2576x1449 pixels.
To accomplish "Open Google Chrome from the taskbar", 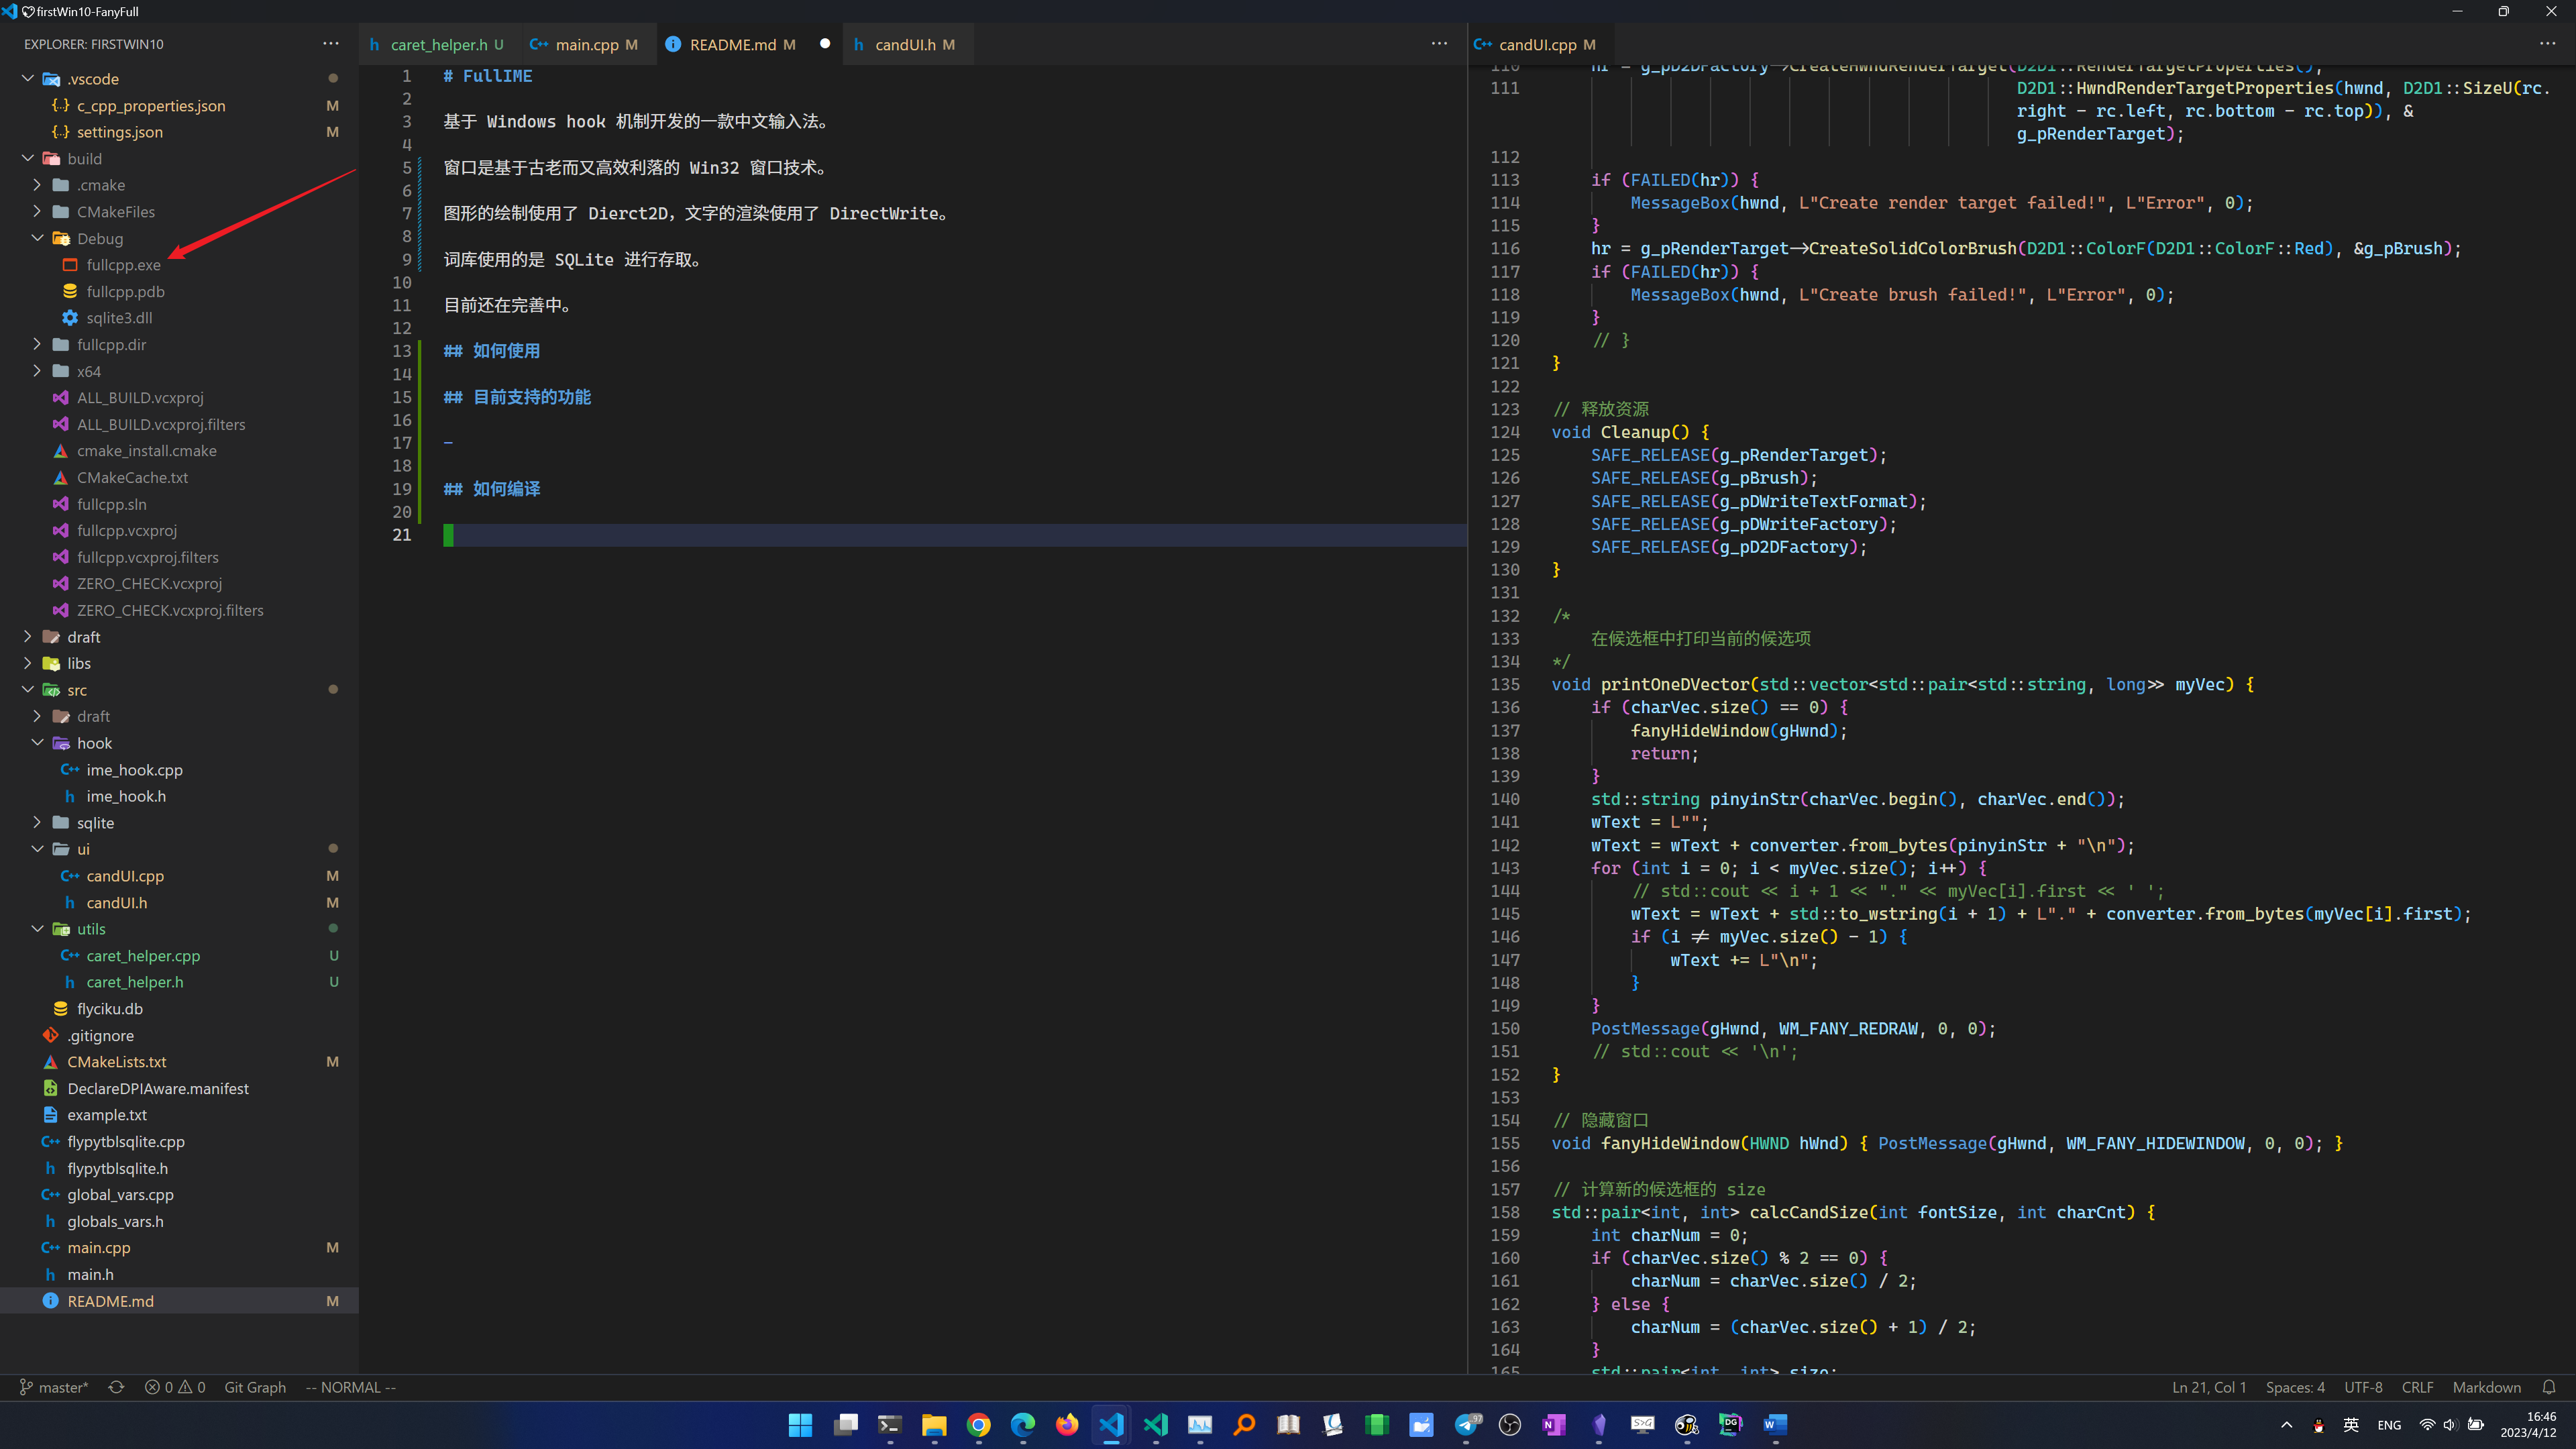I will point(978,1425).
